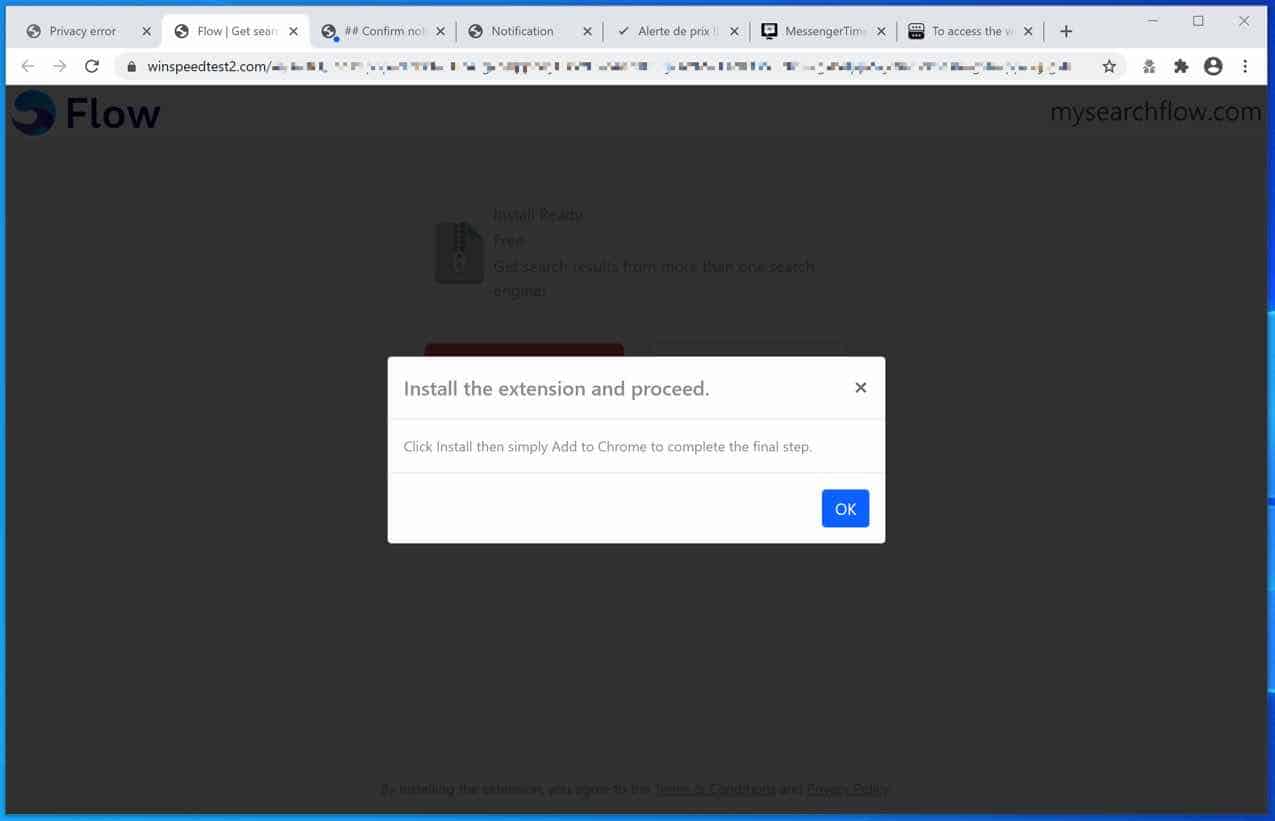The height and width of the screenshot is (821, 1275).
Task: Close the Privacy error tab
Action: click(146, 31)
